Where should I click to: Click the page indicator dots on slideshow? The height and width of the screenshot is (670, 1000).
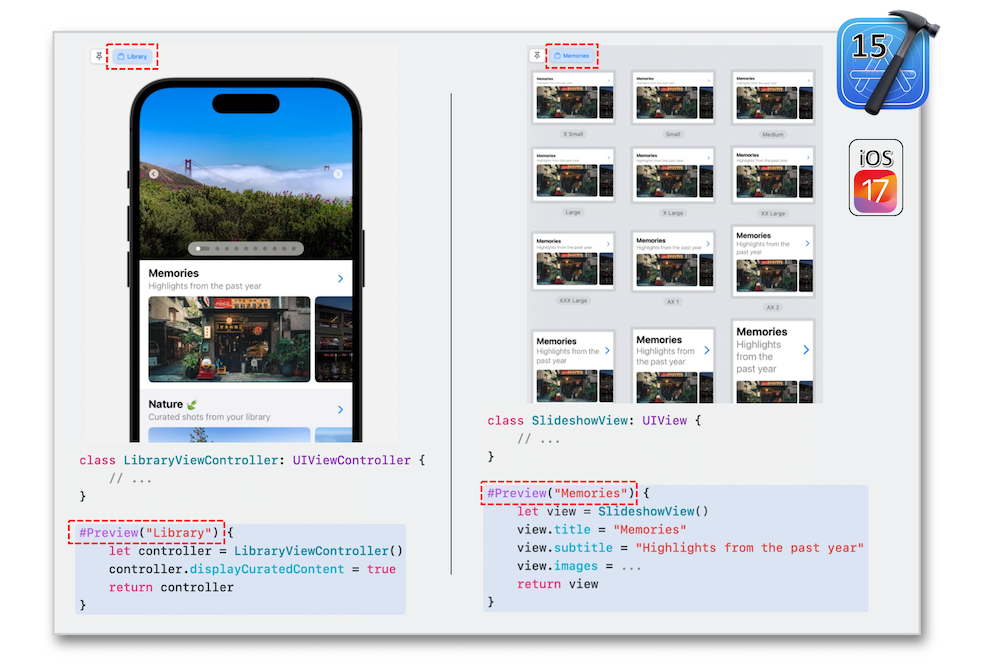[x=246, y=249]
